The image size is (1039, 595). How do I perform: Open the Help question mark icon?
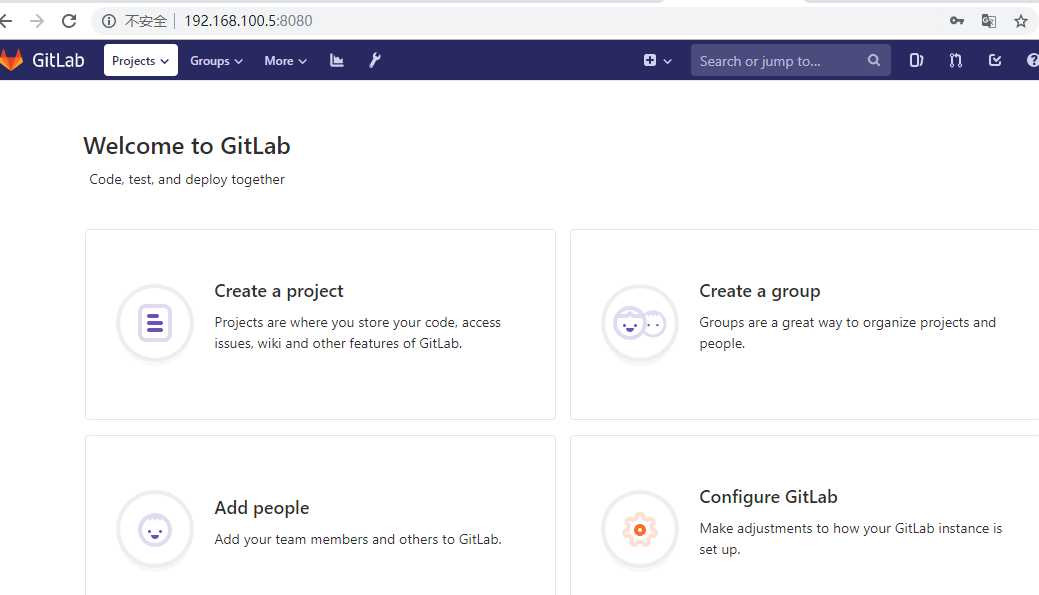(1032, 61)
